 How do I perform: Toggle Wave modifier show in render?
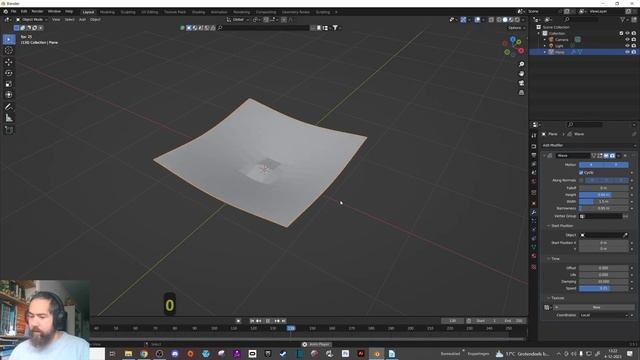pyautogui.click(x=612, y=156)
